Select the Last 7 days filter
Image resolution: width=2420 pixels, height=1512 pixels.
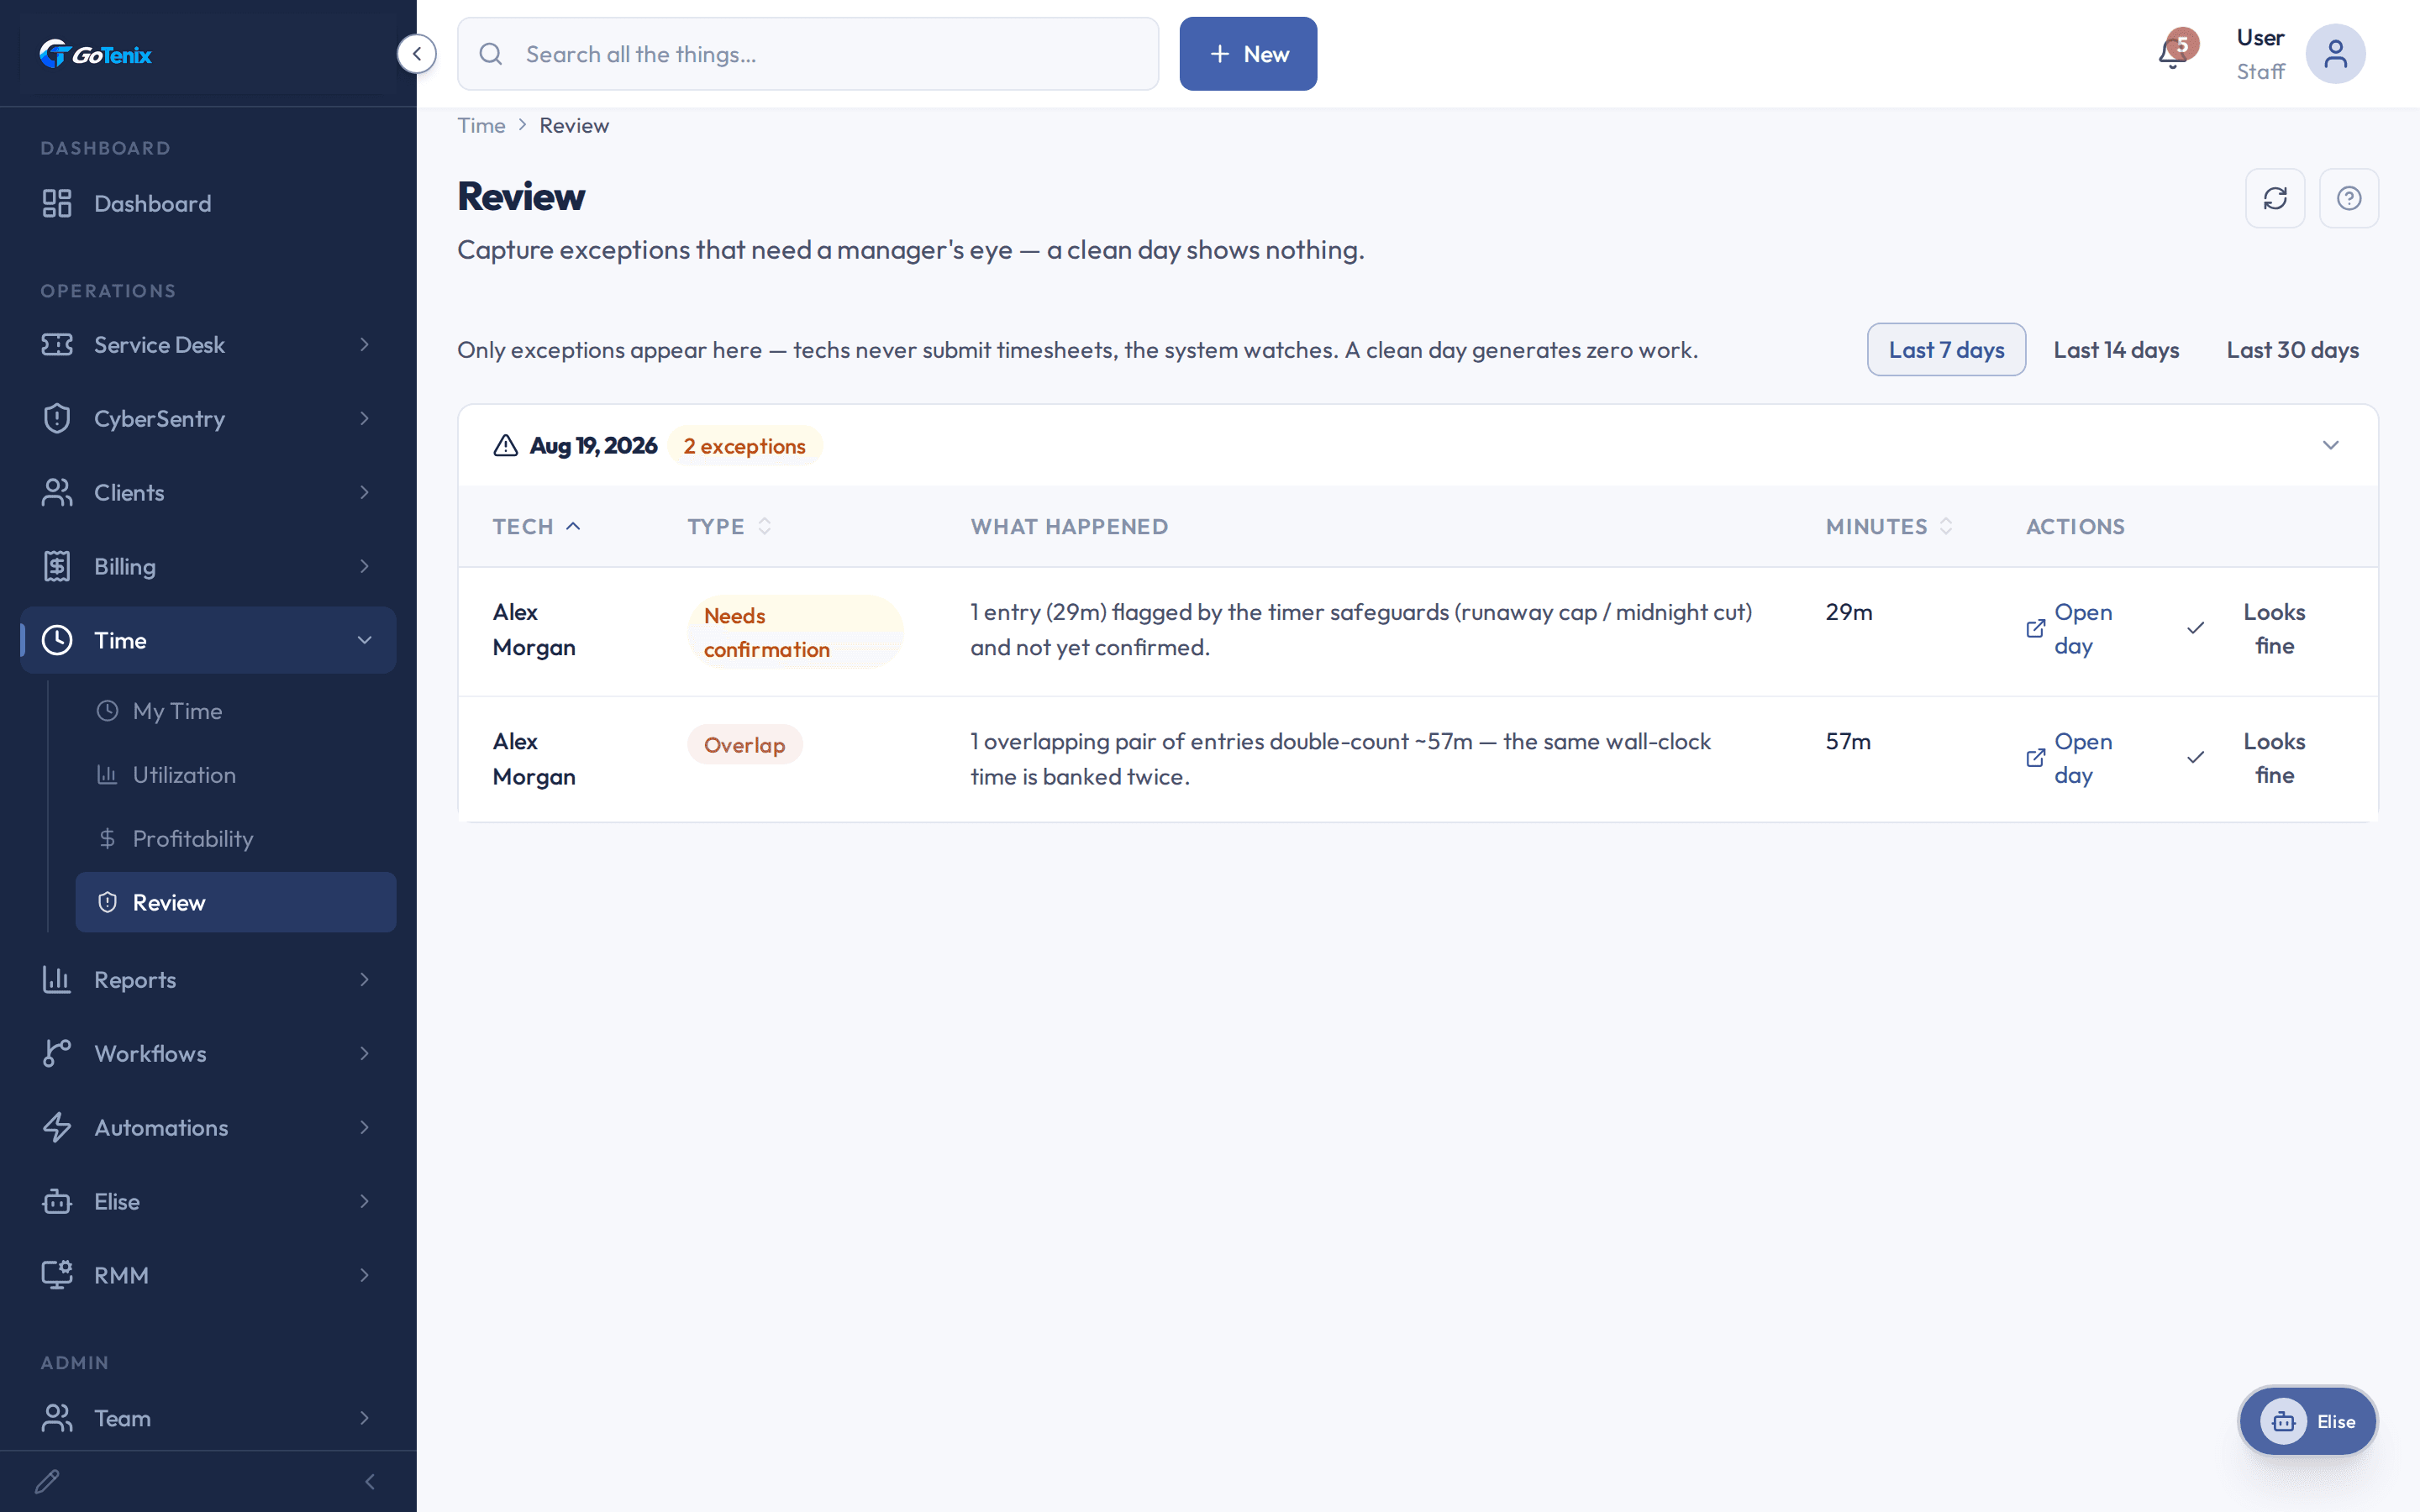point(1946,349)
